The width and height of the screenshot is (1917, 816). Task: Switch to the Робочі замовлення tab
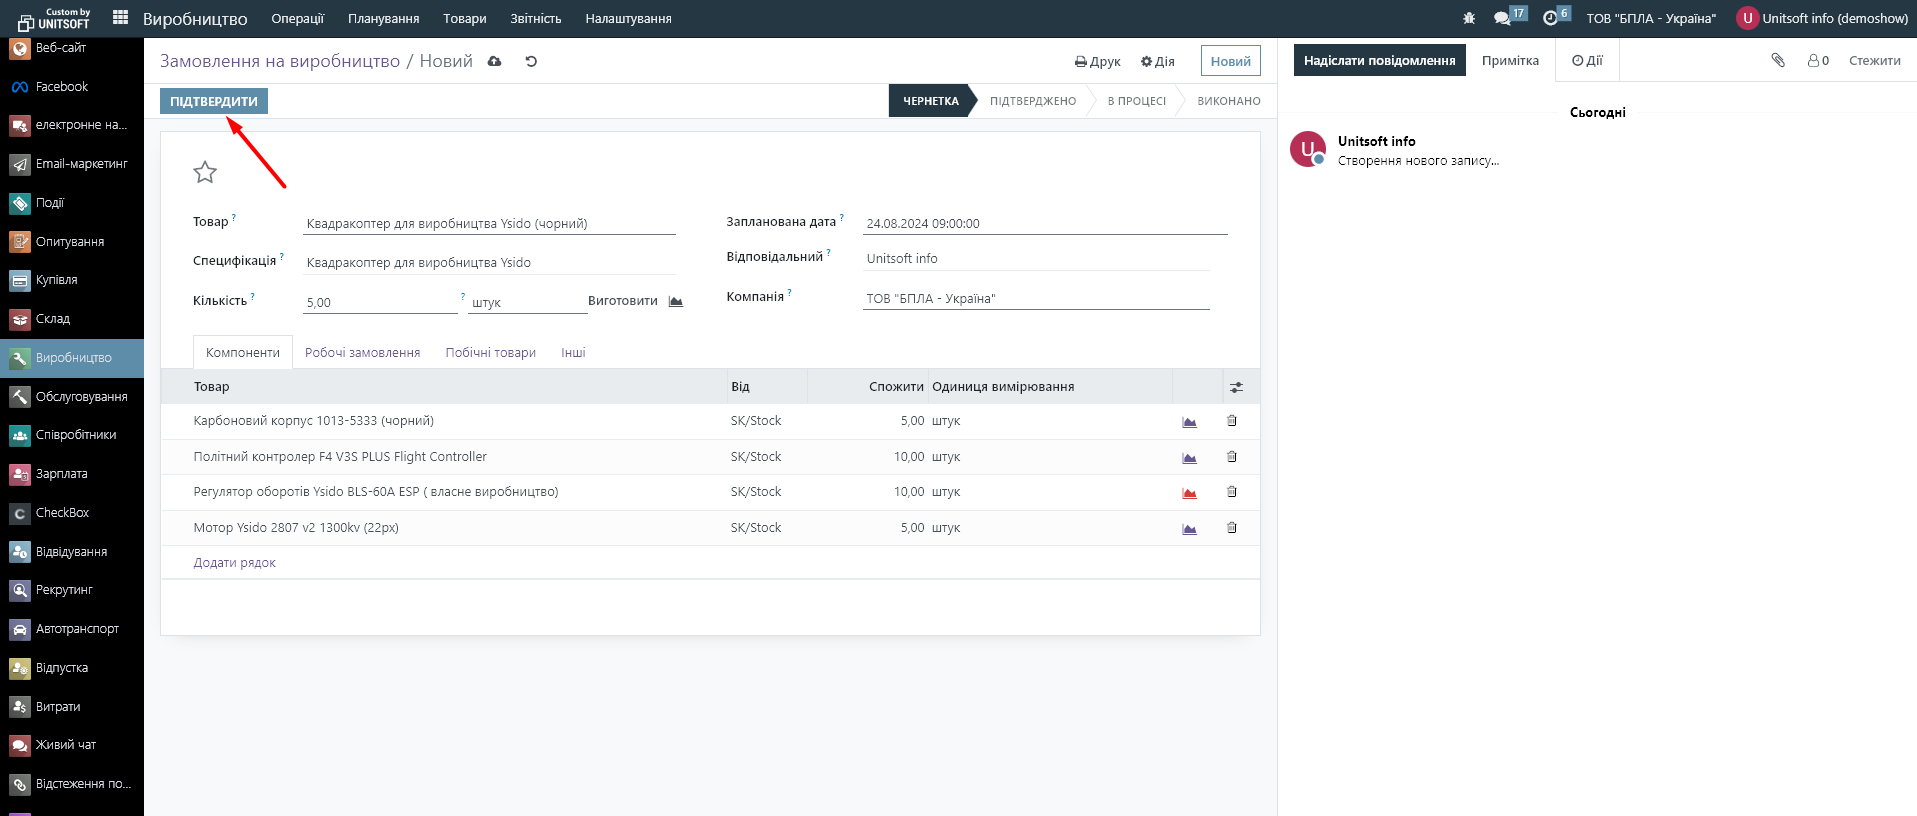coord(362,353)
